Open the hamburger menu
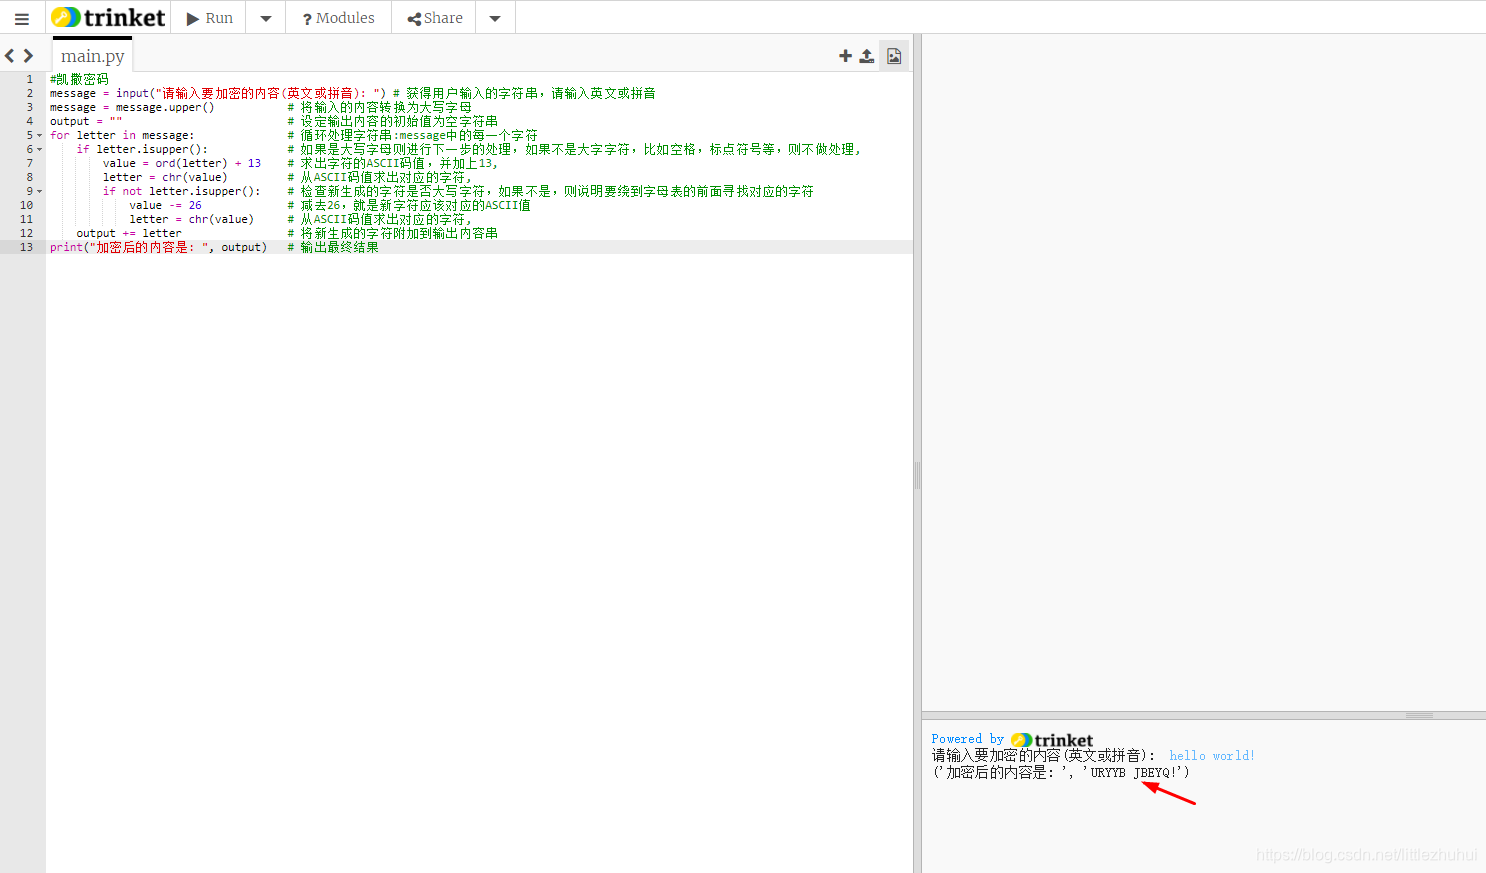The width and height of the screenshot is (1486, 873). [x=21, y=18]
